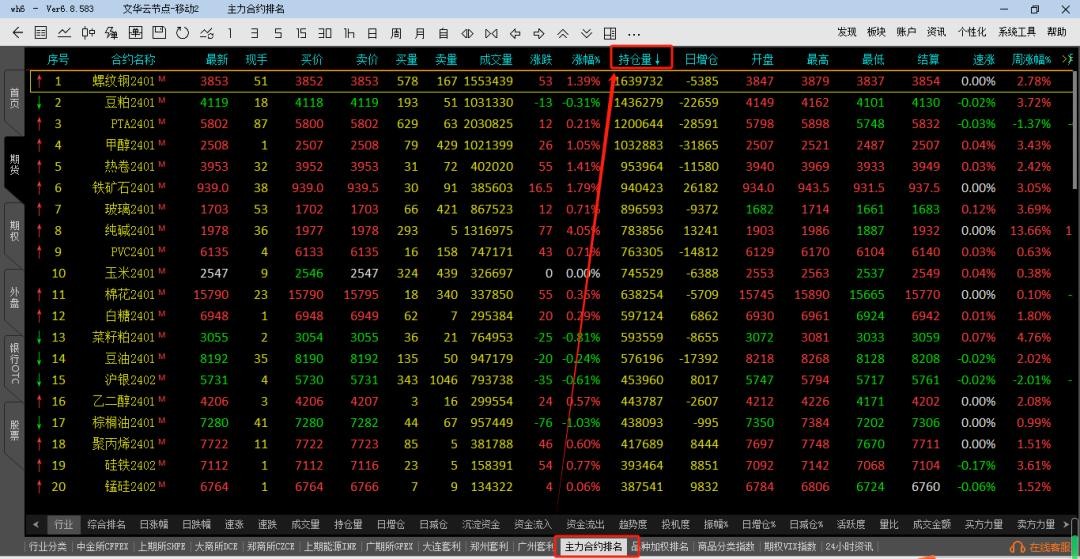Click the back arrow in the toolbar
The image size is (1080, 559).
[x=17, y=33]
